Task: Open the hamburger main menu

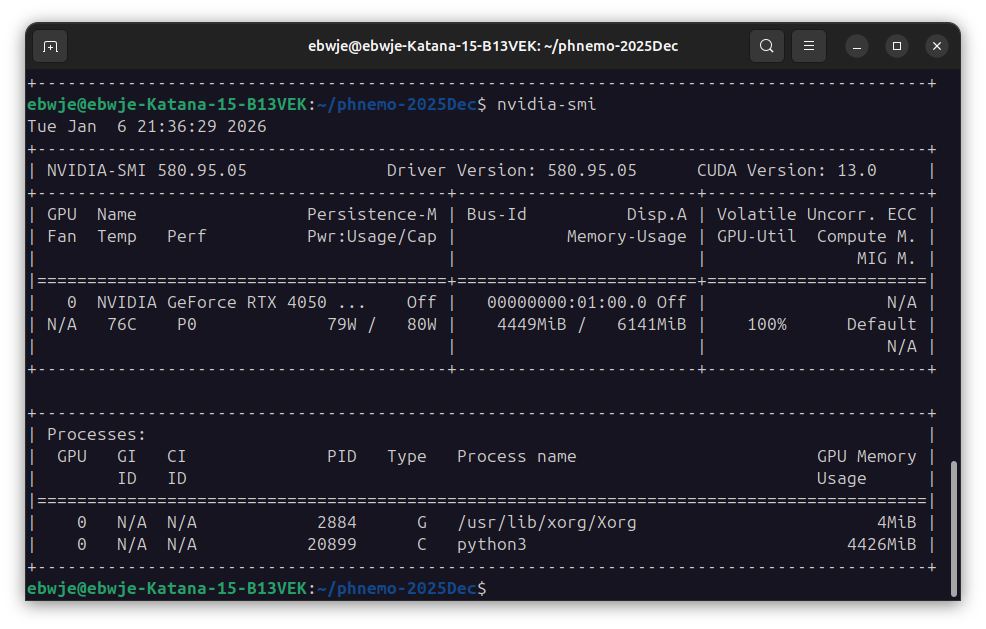Action: click(809, 46)
